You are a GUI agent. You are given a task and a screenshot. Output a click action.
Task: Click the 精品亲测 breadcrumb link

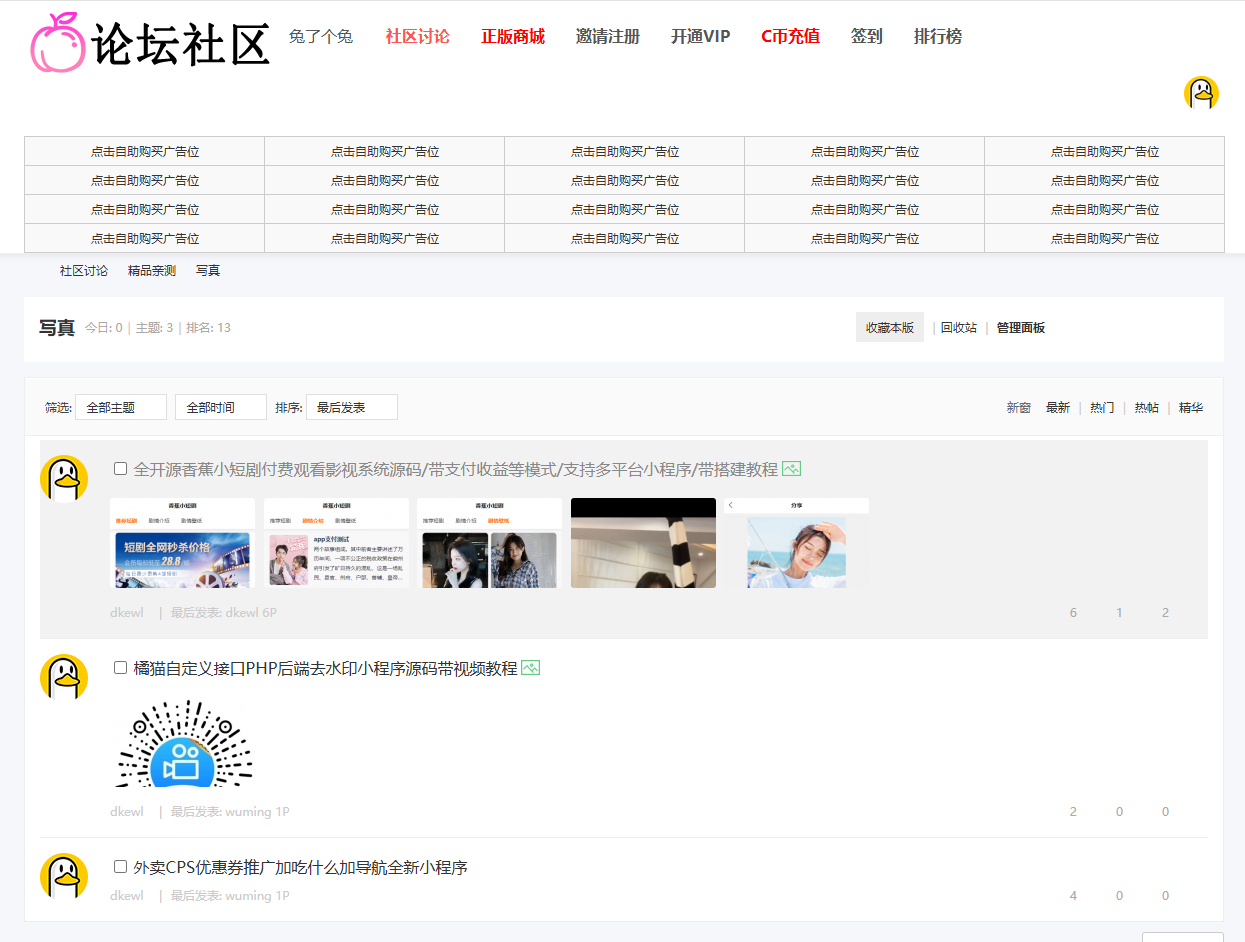[x=152, y=271]
